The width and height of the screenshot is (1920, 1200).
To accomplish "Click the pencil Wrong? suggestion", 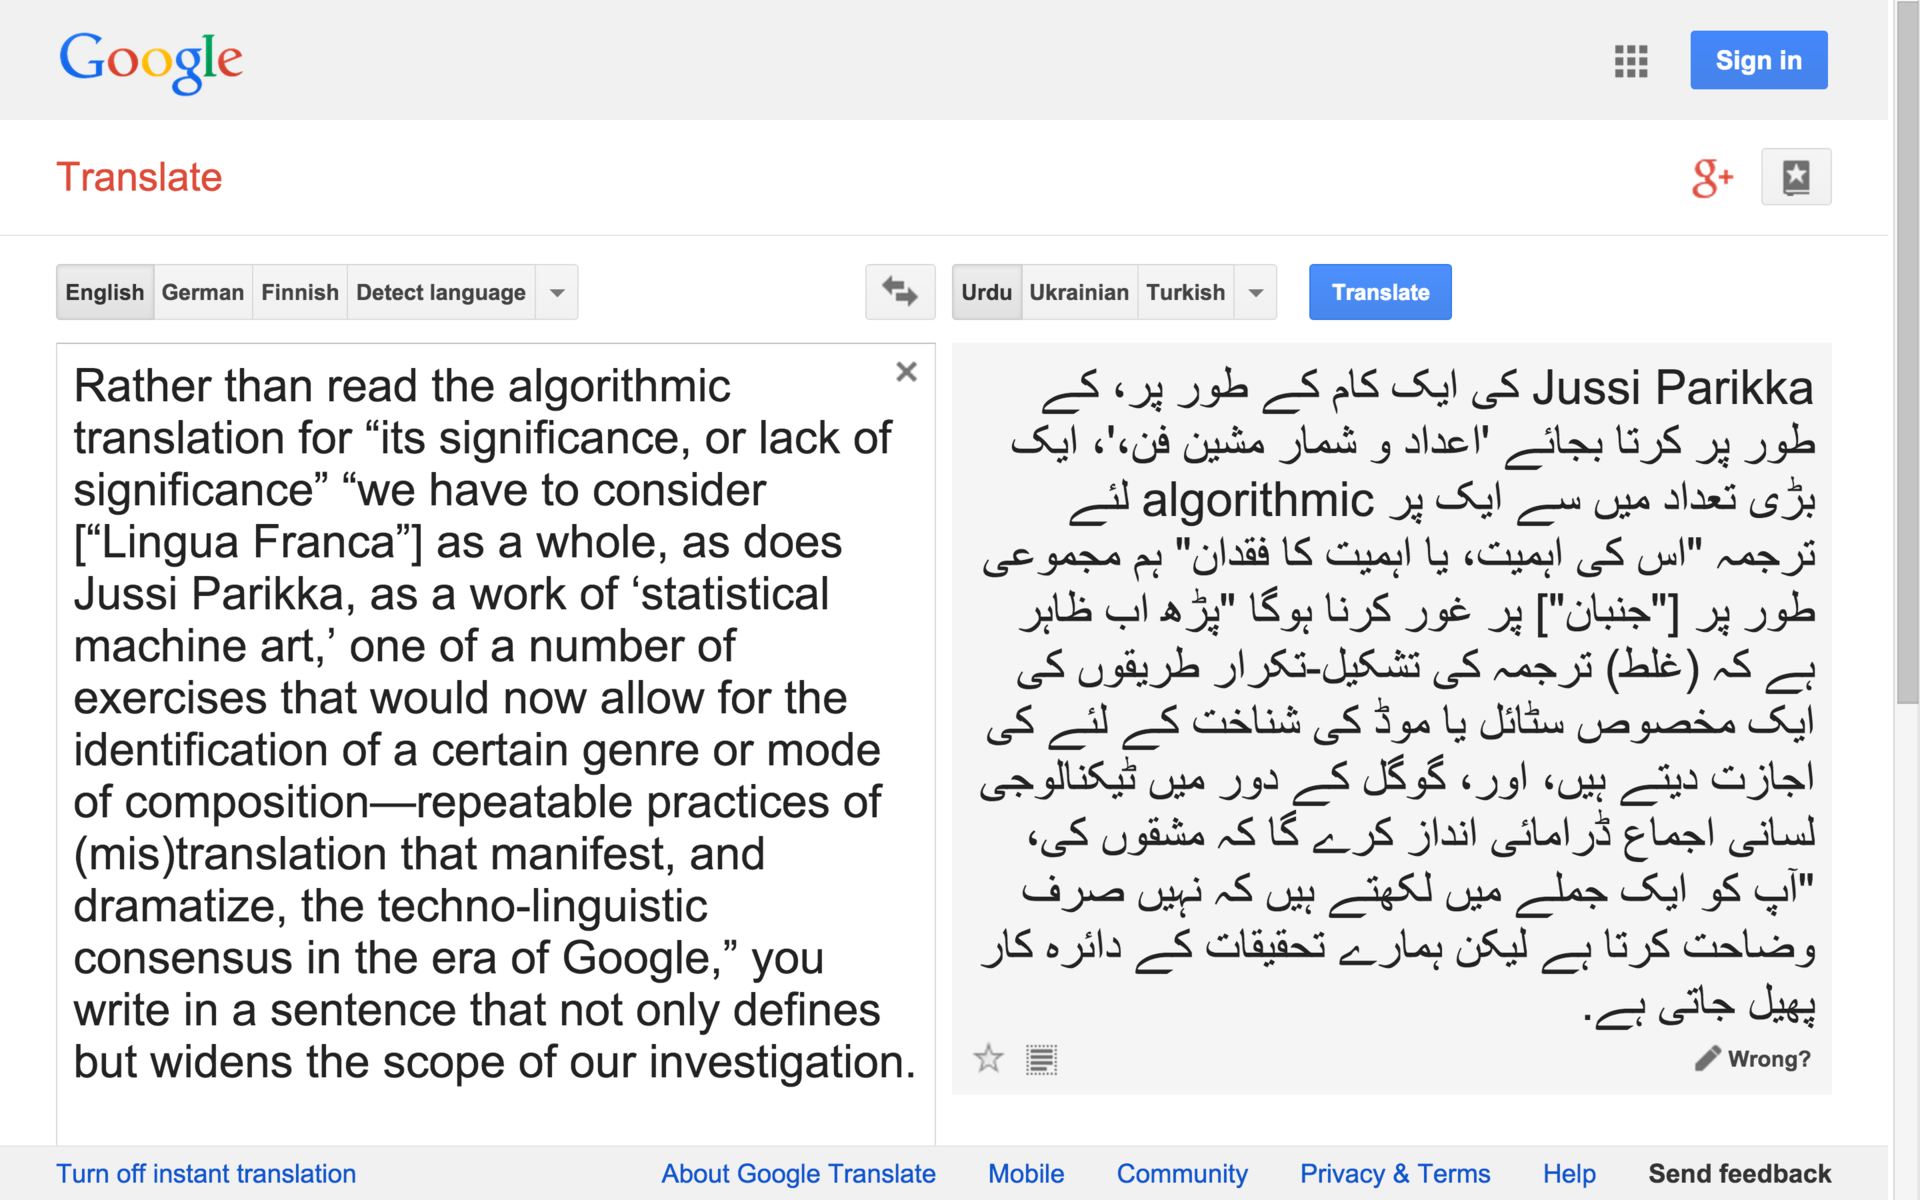I will pyautogui.click(x=1753, y=1059).
